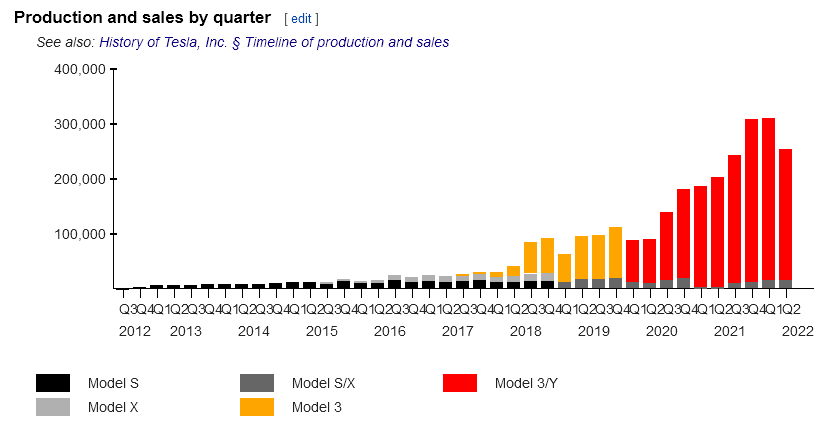Click the Production and sales by quarter heading
Image resolution: width=834 pixels, height=426 pixels.
(x=142, y=18)
